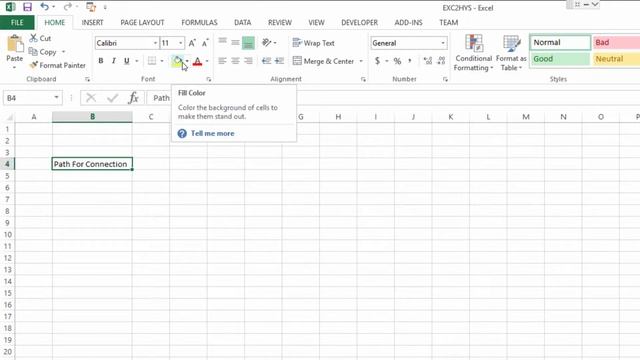Image resolution: width=640 pixels, height=360 pixels.
Task: Cancel the formula bar entry
Action: [91, 98]
